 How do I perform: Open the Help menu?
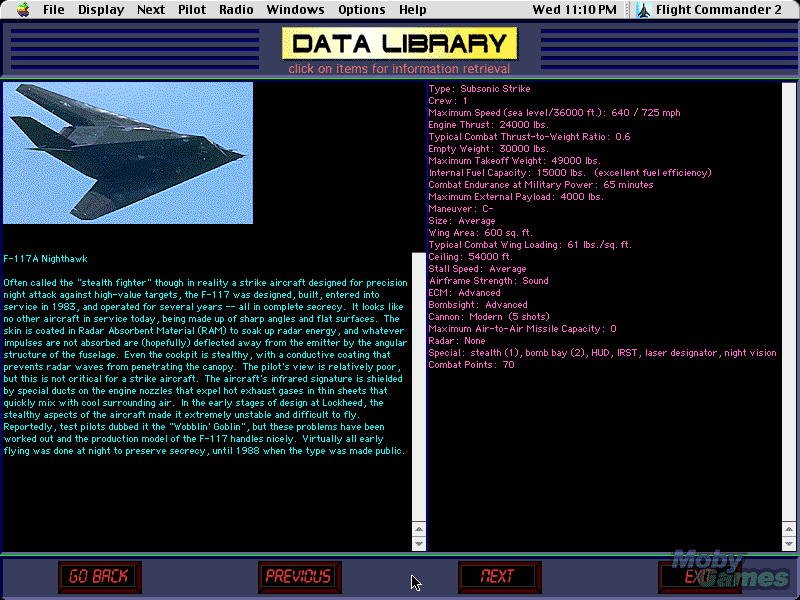(413, 10)
